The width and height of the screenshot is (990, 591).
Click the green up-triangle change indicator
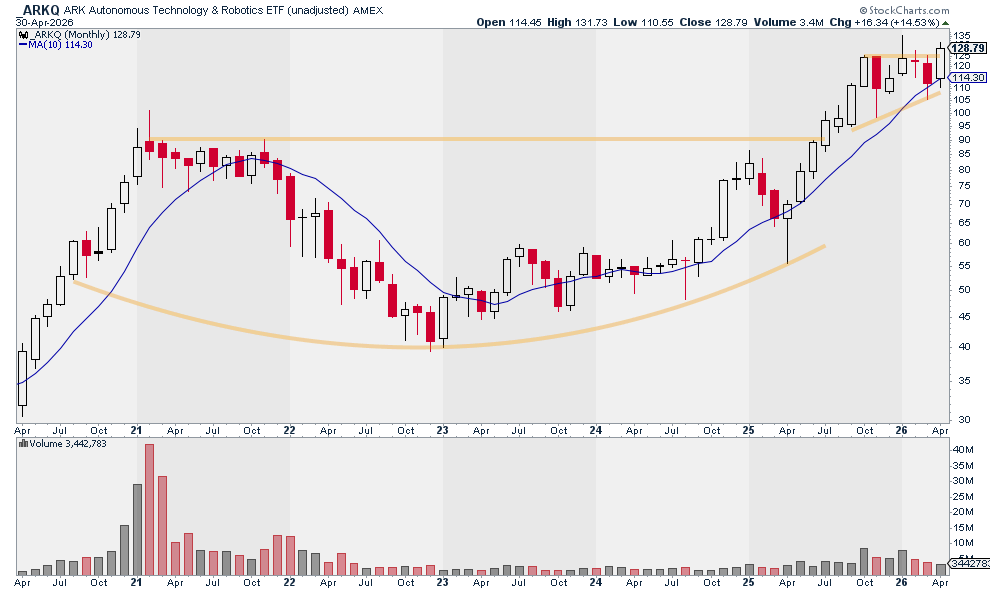(945, 23)
